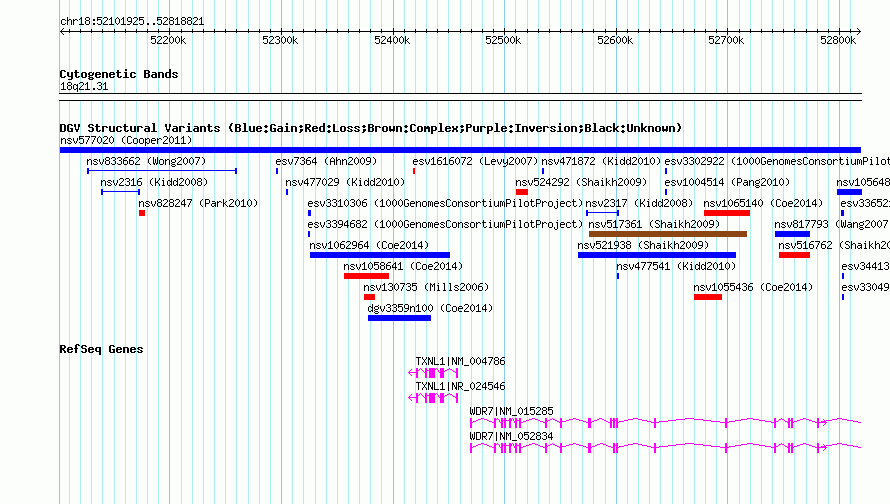
Task: Click nsv817793 variant label
Action: [x=832, y=224]
